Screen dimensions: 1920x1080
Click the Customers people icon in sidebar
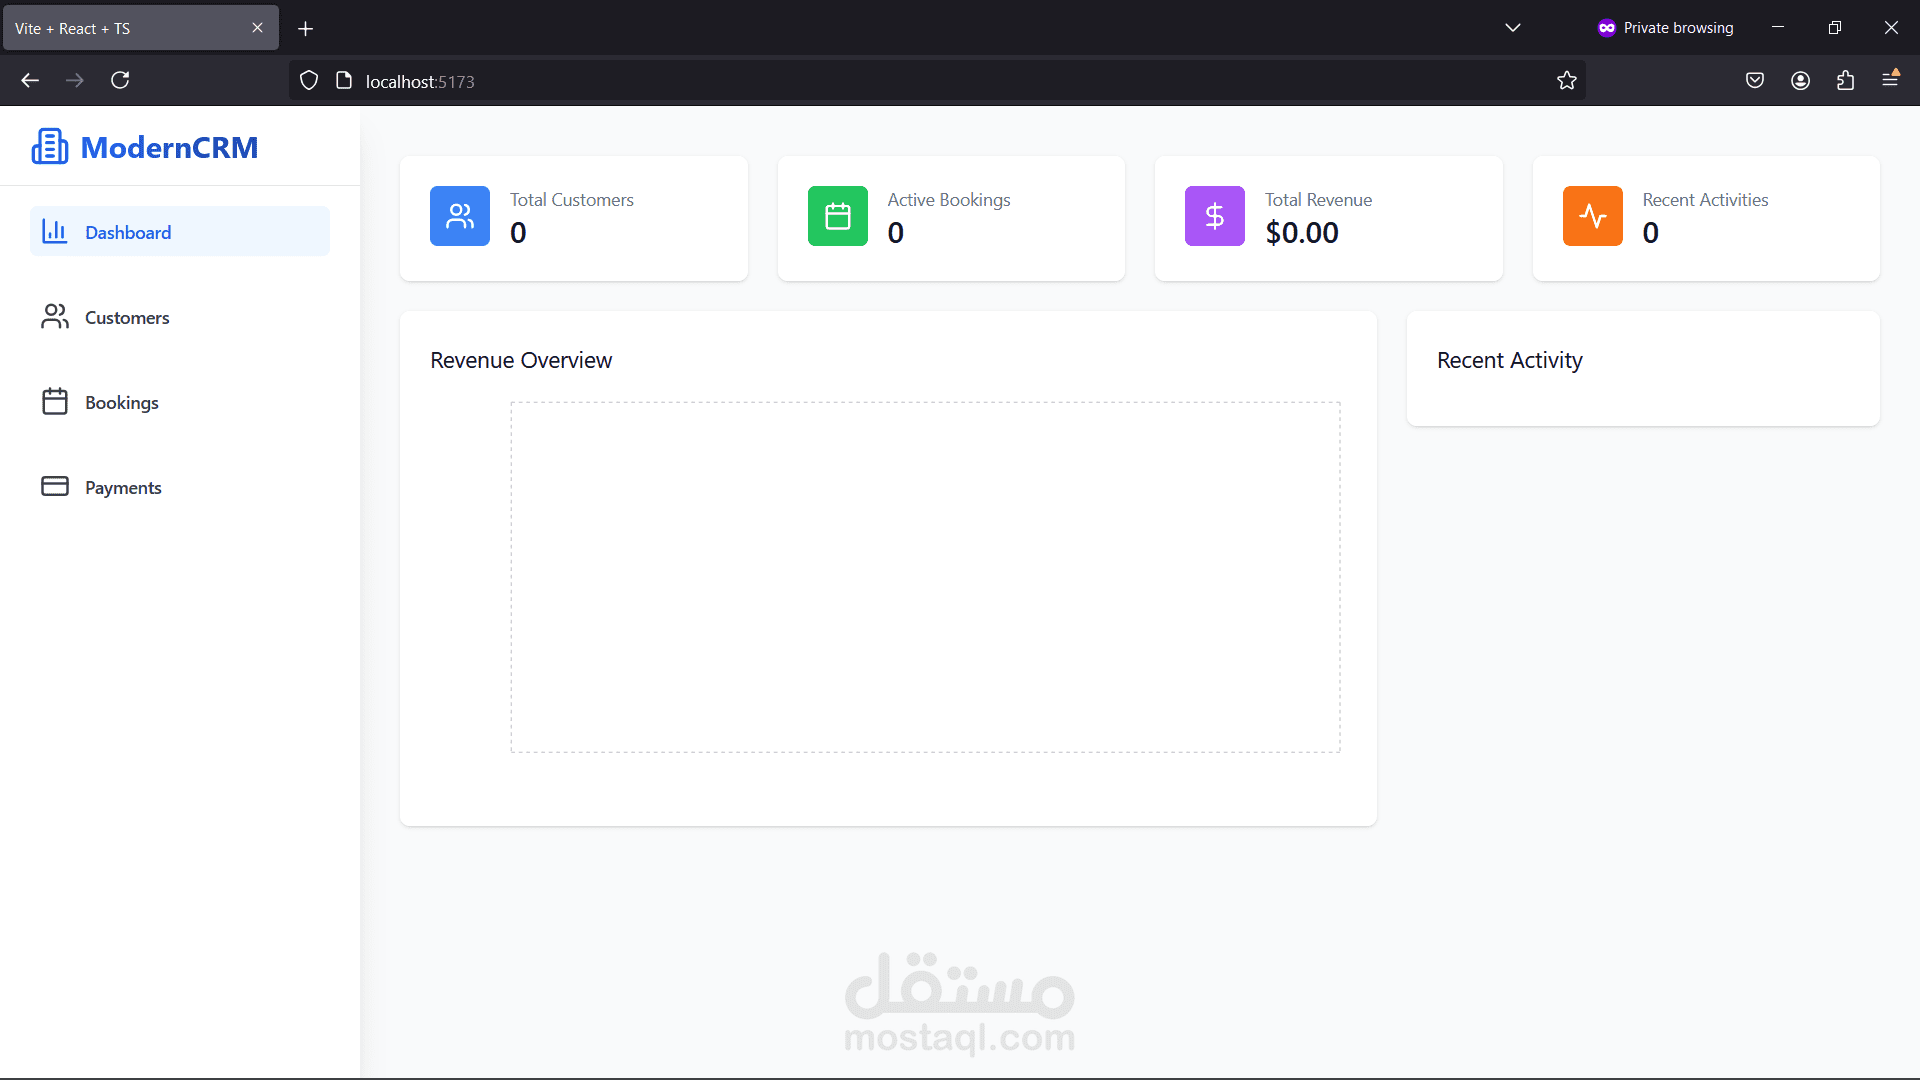pyautogui.click(x=55, y=316)
